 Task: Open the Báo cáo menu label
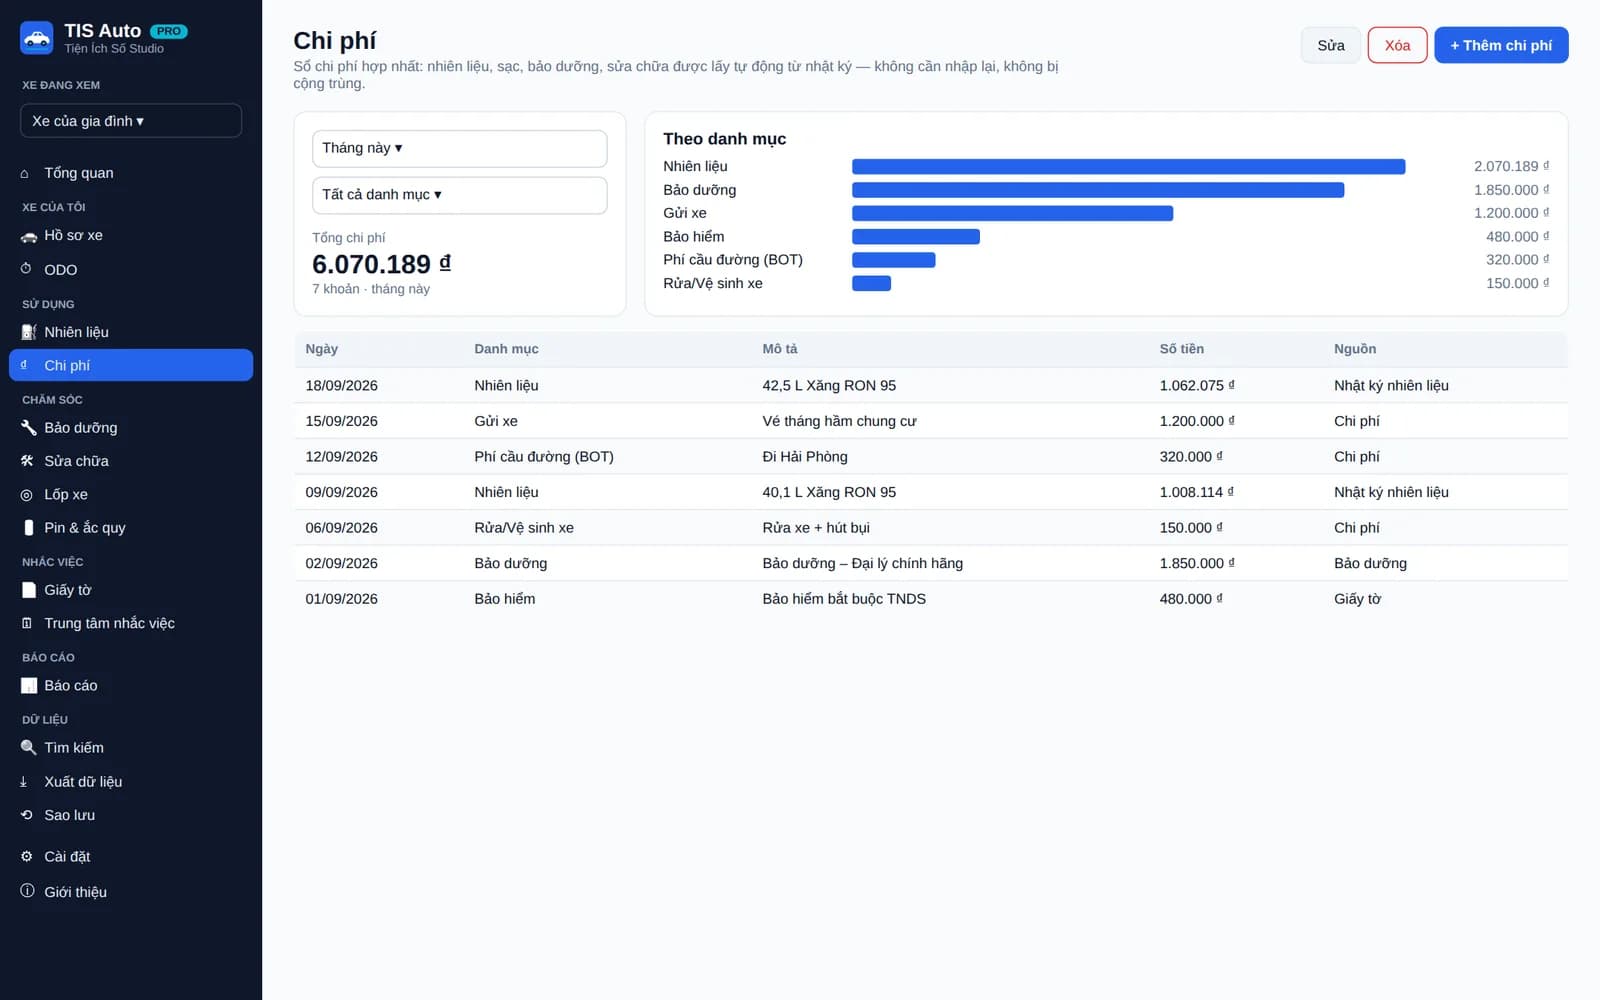(x=71, y=685)
